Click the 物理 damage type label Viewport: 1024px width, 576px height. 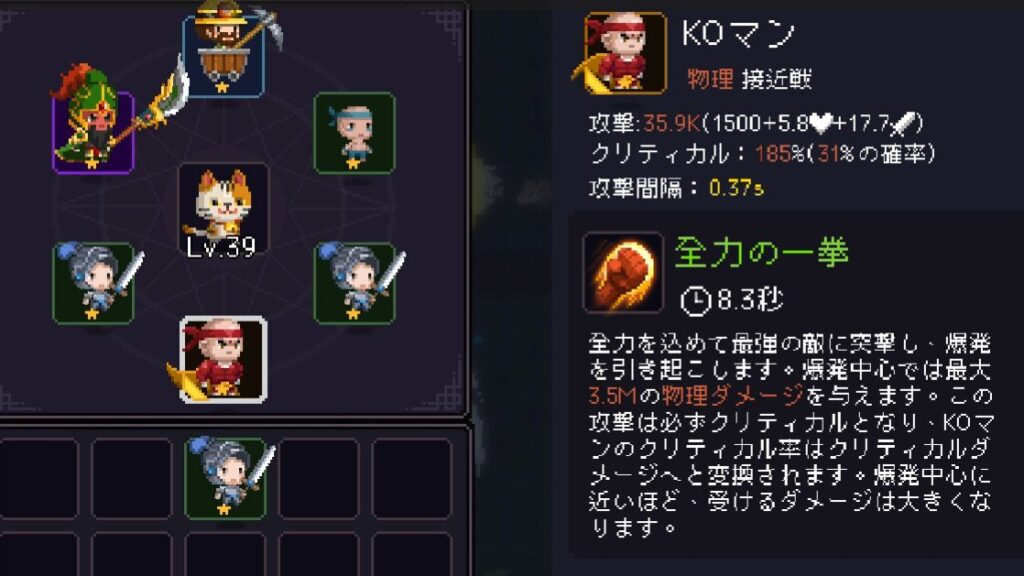(710, 79)
